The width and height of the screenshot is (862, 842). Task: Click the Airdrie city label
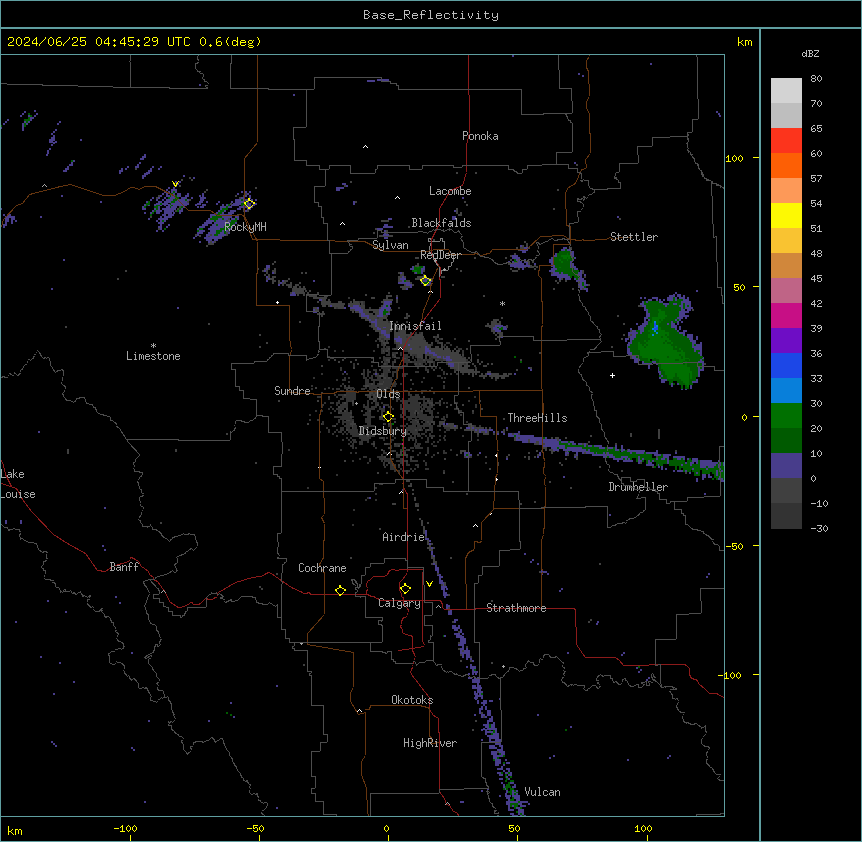pyautogui.click(x=403, y=537)
